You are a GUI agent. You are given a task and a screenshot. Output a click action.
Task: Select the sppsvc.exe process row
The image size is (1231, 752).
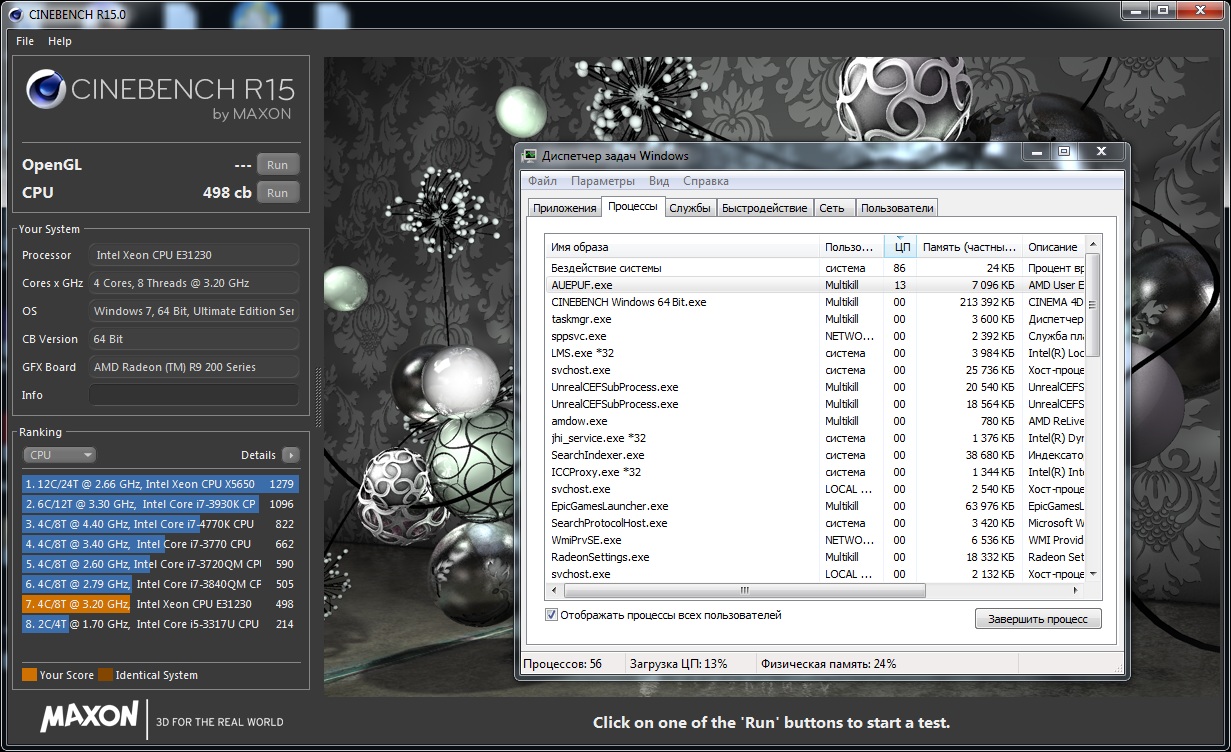[815, 336]
